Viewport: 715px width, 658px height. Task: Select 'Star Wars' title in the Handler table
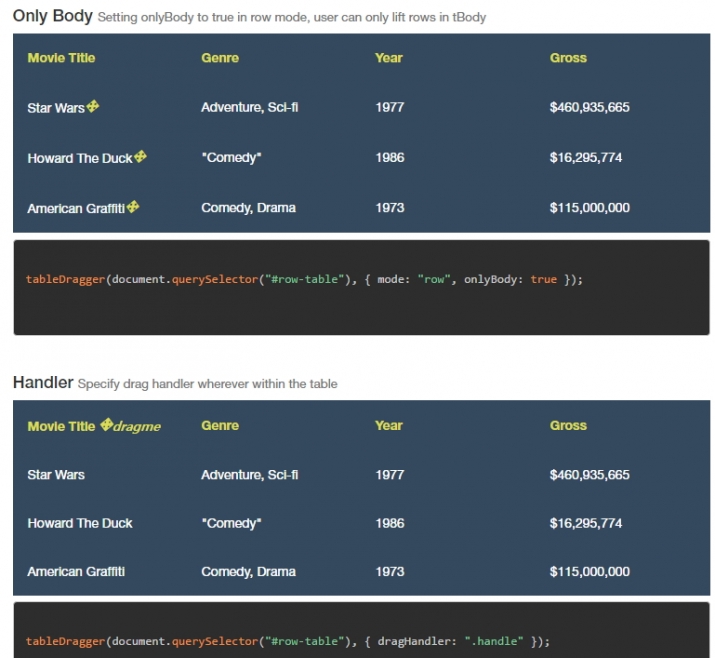(x=56, y=475)
